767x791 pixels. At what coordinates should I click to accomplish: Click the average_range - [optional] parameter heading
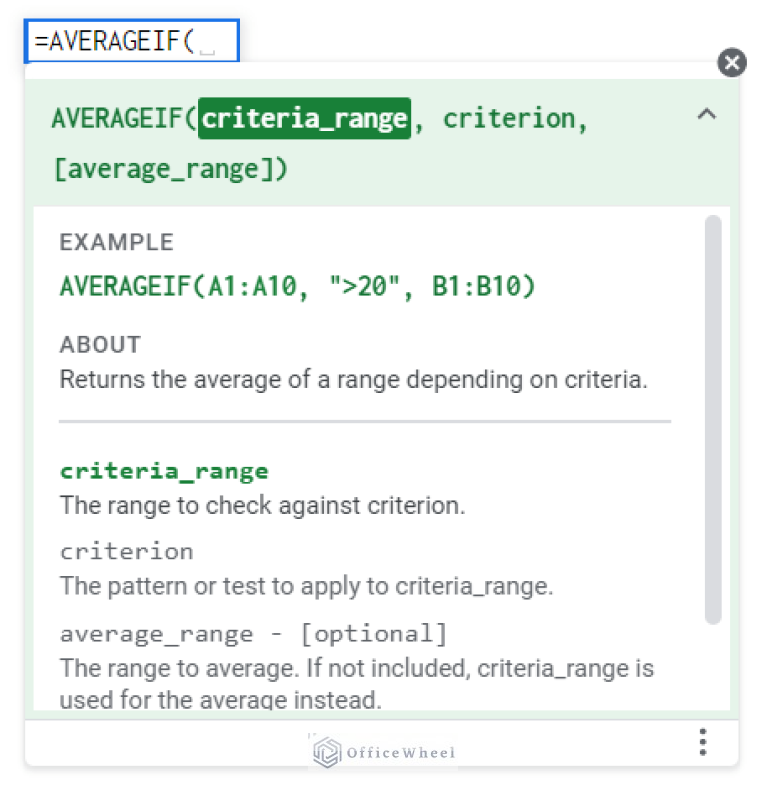coord(253,634)
